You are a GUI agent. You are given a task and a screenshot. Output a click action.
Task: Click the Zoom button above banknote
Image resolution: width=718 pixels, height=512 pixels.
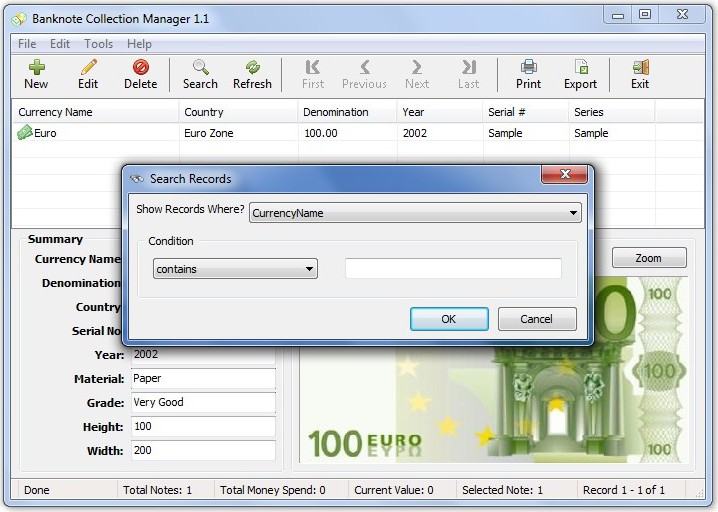(x=648, y=258)
